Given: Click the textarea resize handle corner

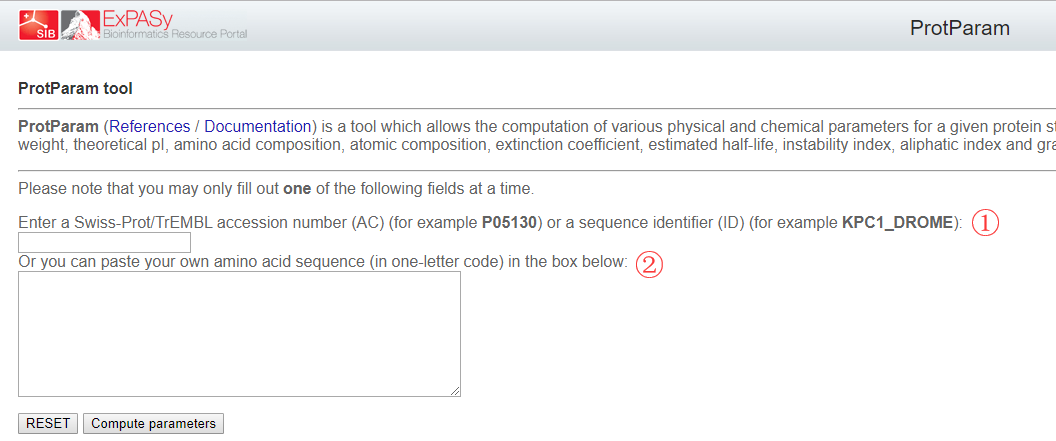Looking at the screenshot, I should pos(455,391).
